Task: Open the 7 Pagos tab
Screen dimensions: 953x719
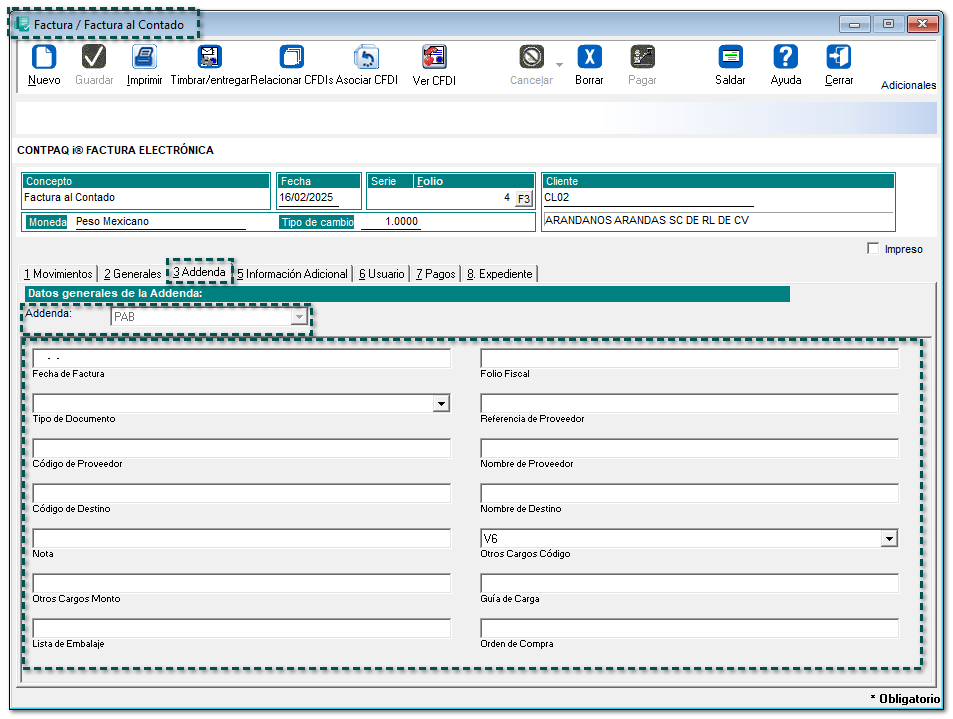Action: pyautogui.click(x=435, y=274)
